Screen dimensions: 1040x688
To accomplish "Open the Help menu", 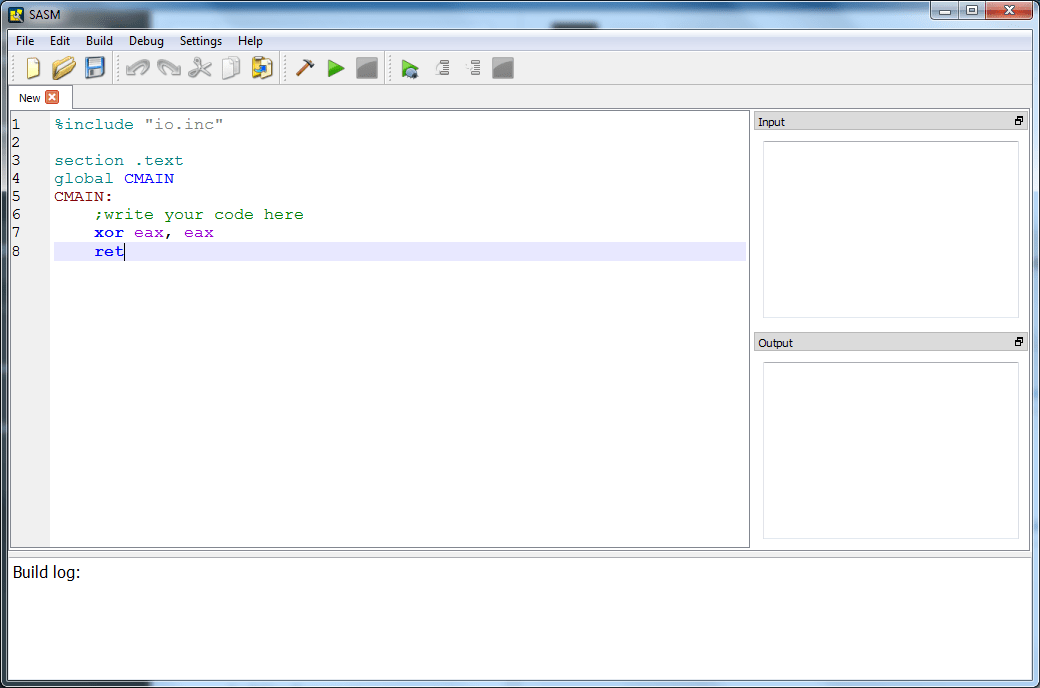I will point(250,40).
